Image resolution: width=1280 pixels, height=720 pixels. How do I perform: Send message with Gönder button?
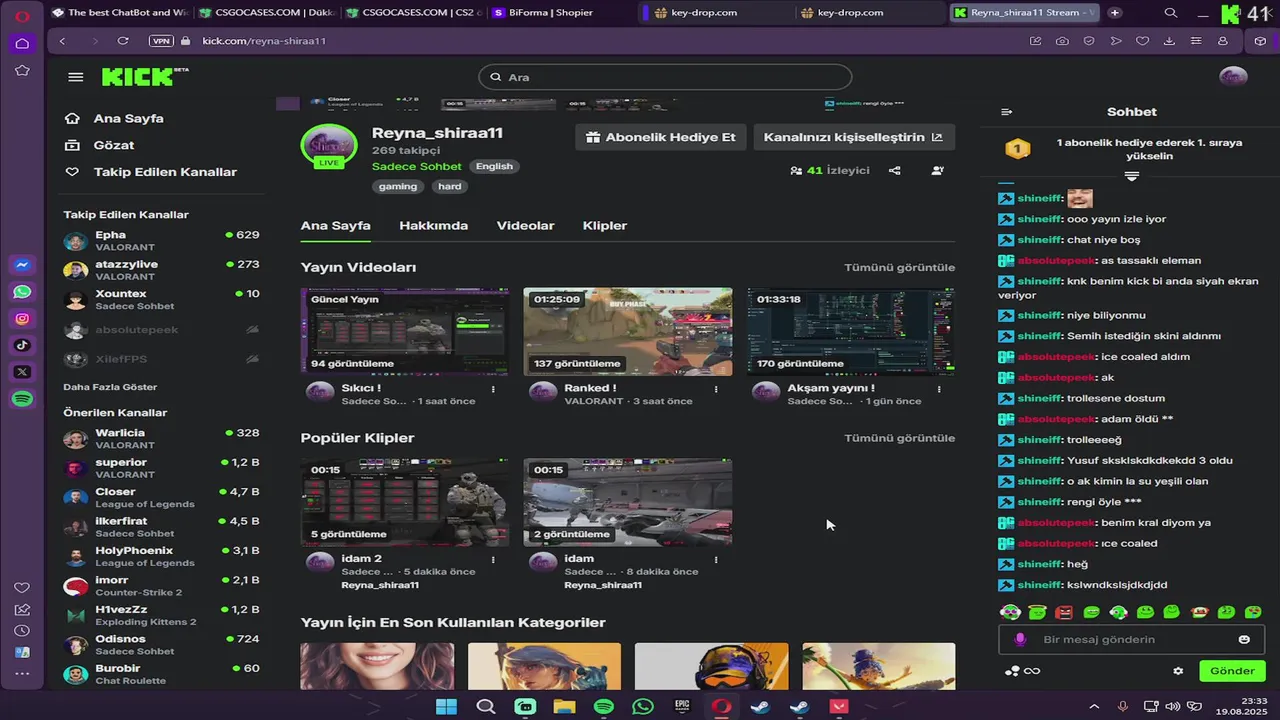point(1232,671)
